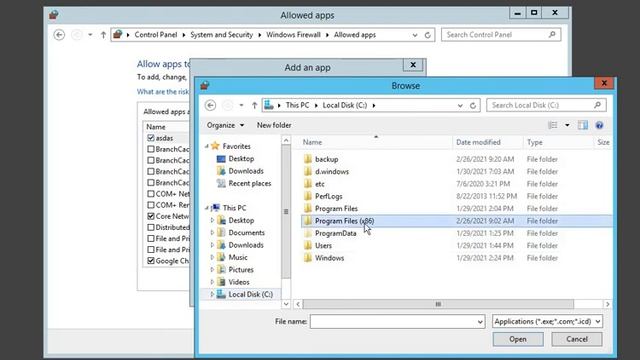Click the Windows folder icon
640x360 pixels.
click(308, 258)
